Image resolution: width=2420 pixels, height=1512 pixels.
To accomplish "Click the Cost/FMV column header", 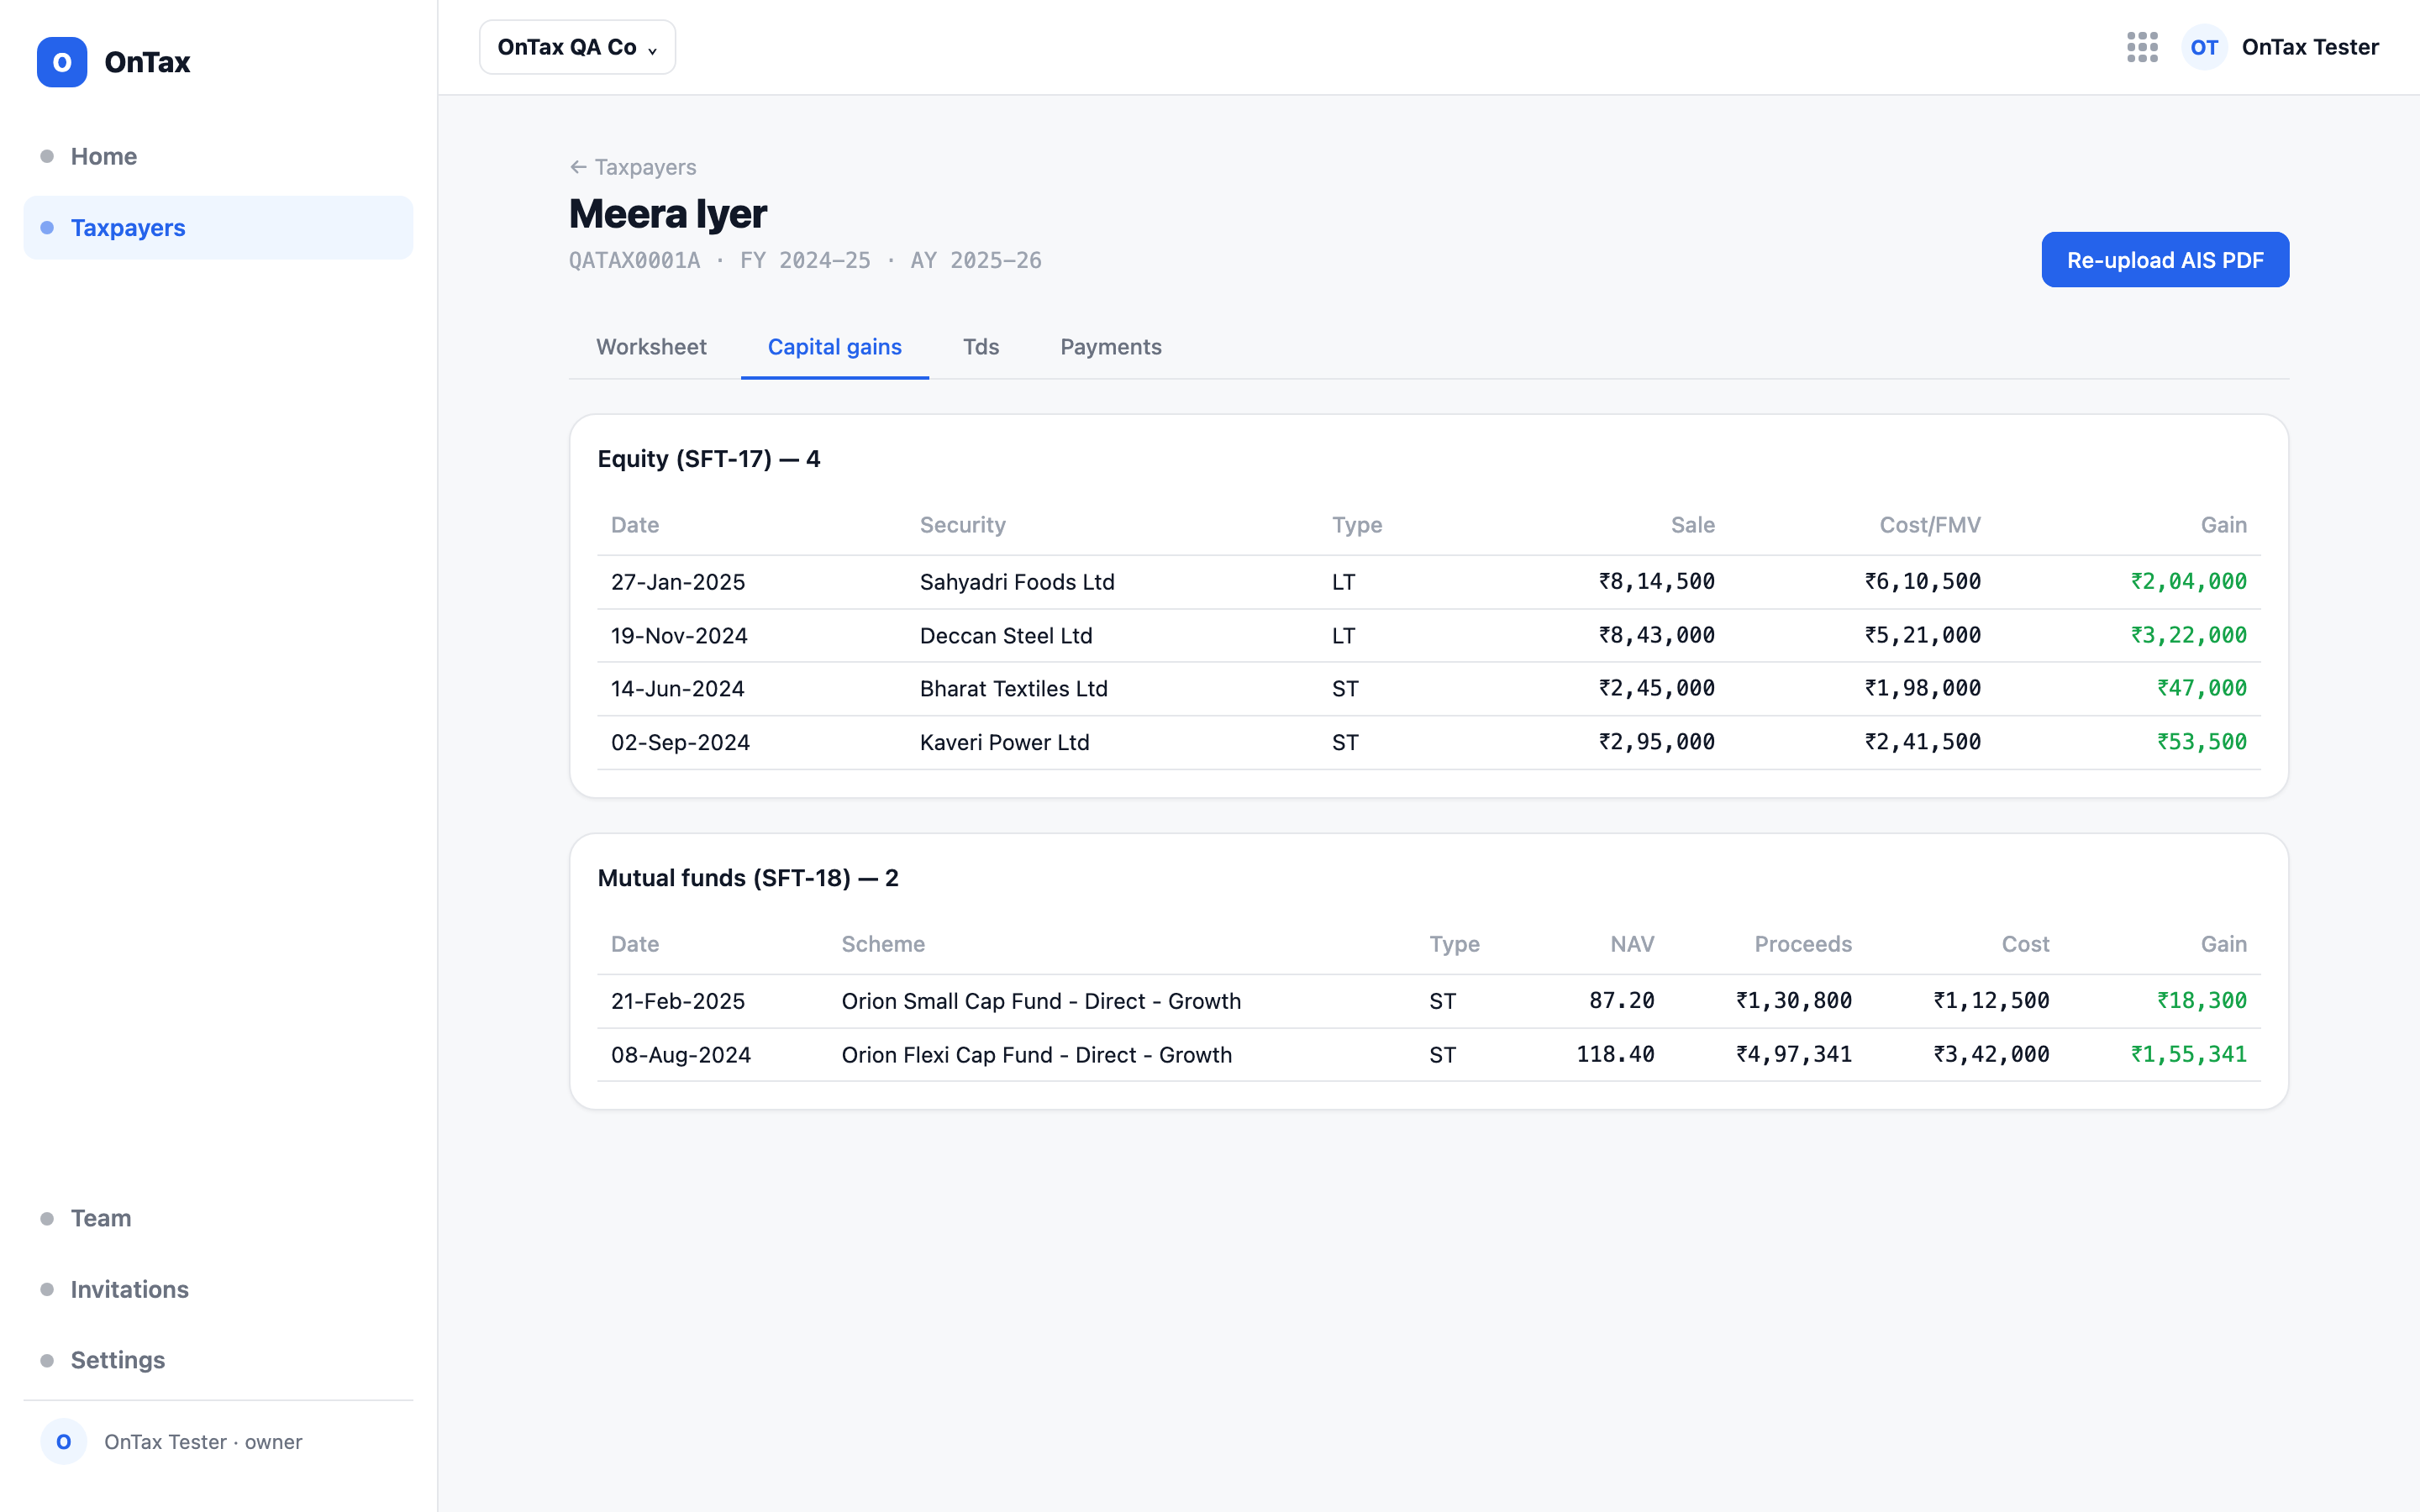I will click(x=1930, y=525).
